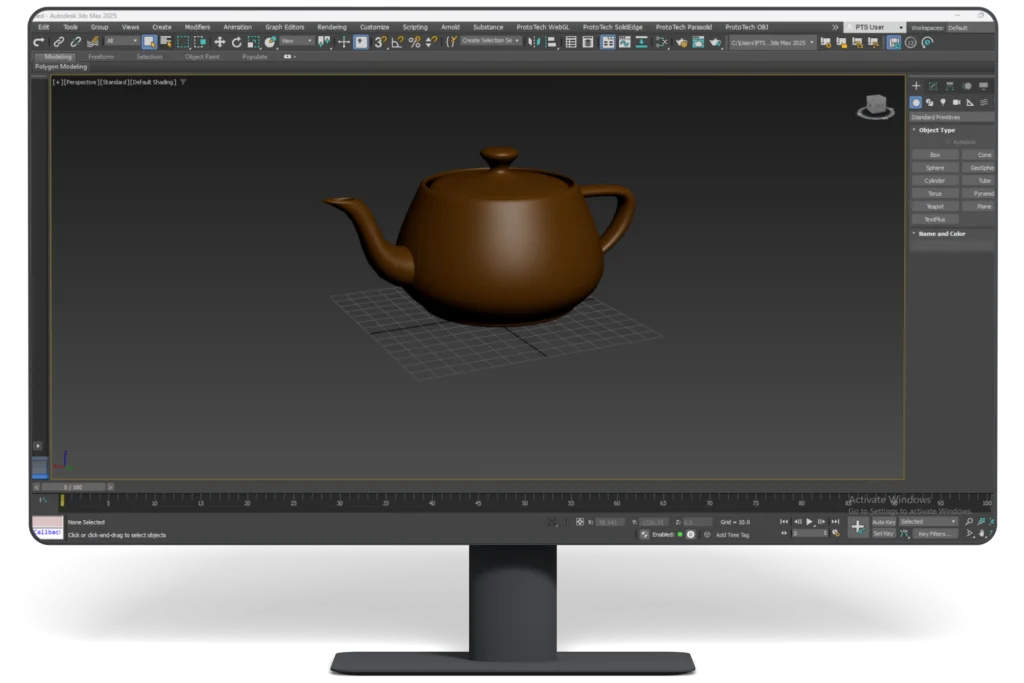
Task: Click Render Production teapot icon
Action: pyautogui.click(x=716, y=42)
